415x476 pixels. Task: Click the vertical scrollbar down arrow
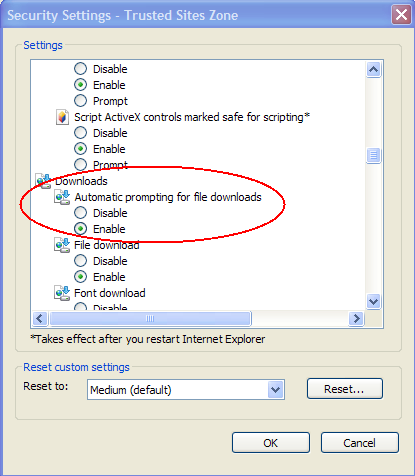click(373, 302)
